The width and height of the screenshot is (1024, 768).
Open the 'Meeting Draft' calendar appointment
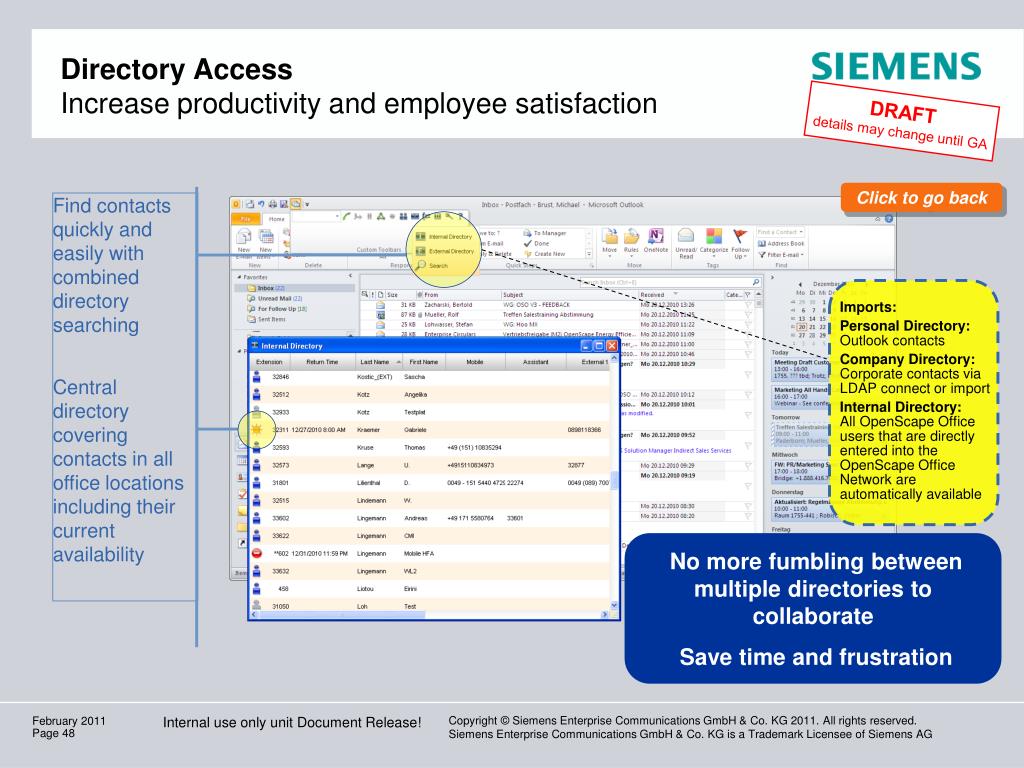point(801,370)
